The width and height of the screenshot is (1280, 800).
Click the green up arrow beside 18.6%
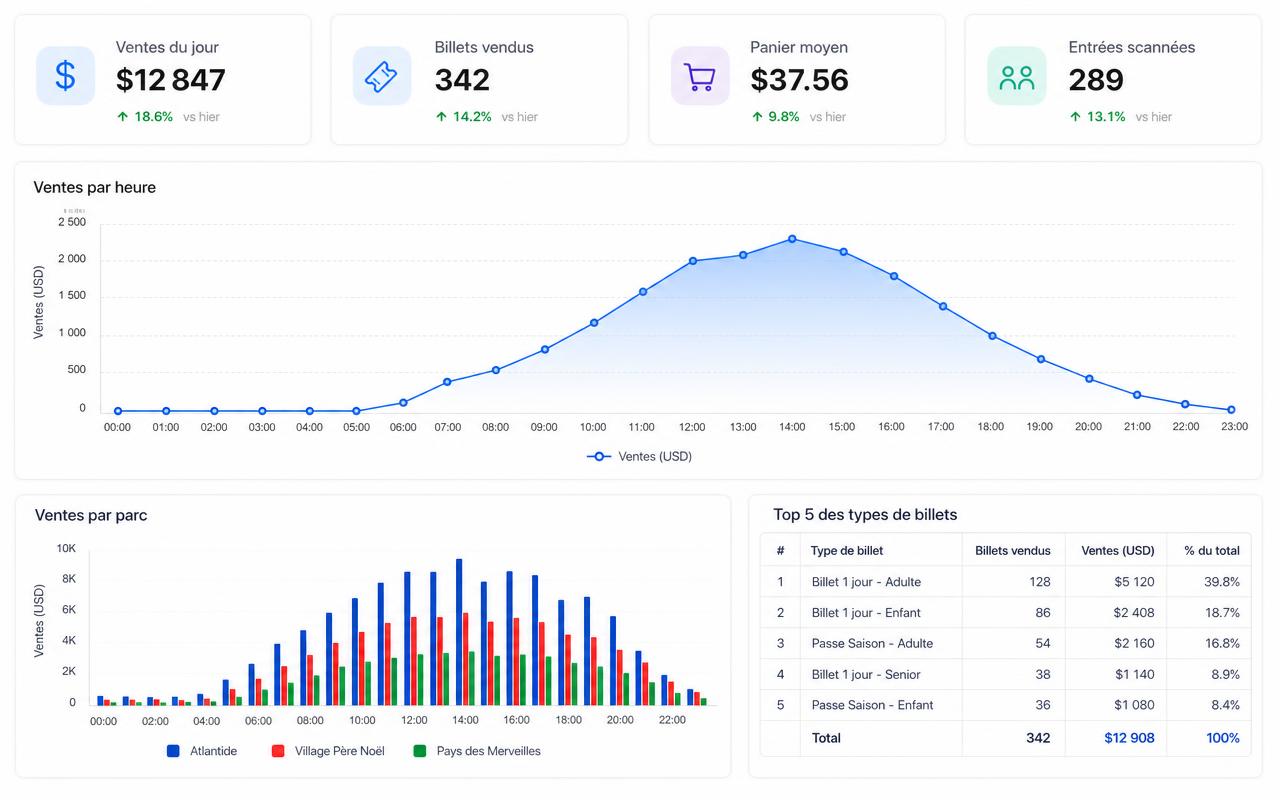click(123, 117)
